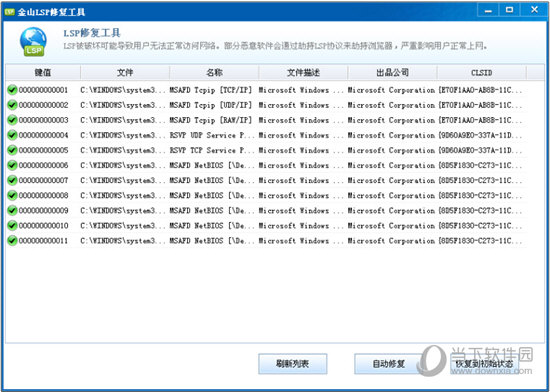Screen dimensions: 550x392
Task: Click the 刷新列表 refresh list button
Action: point(293,364)
